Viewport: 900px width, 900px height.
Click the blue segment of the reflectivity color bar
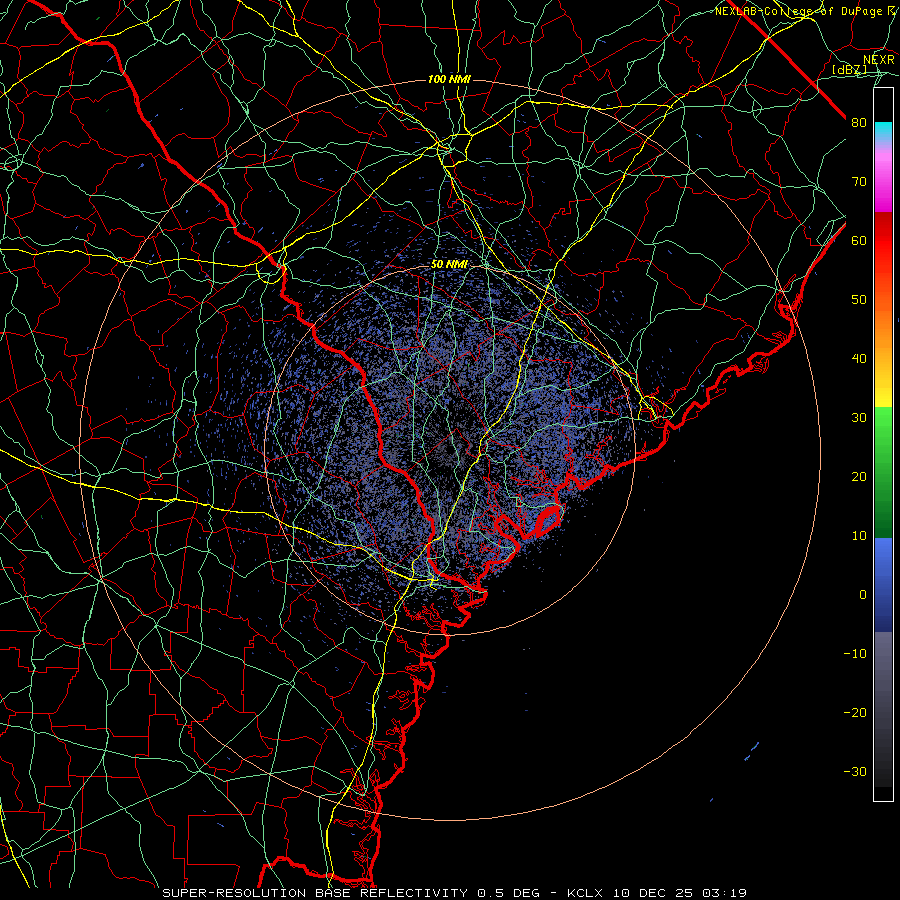point(883,585)
